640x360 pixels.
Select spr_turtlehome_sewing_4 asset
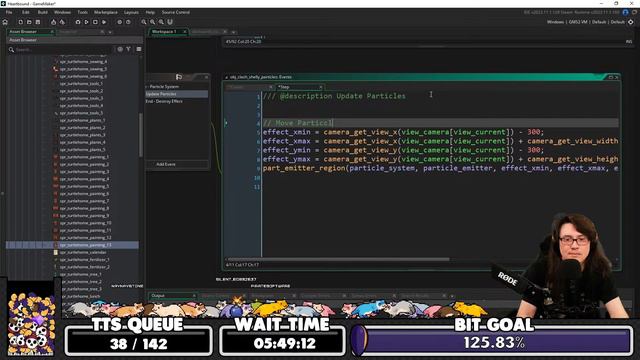click(83, 62)
